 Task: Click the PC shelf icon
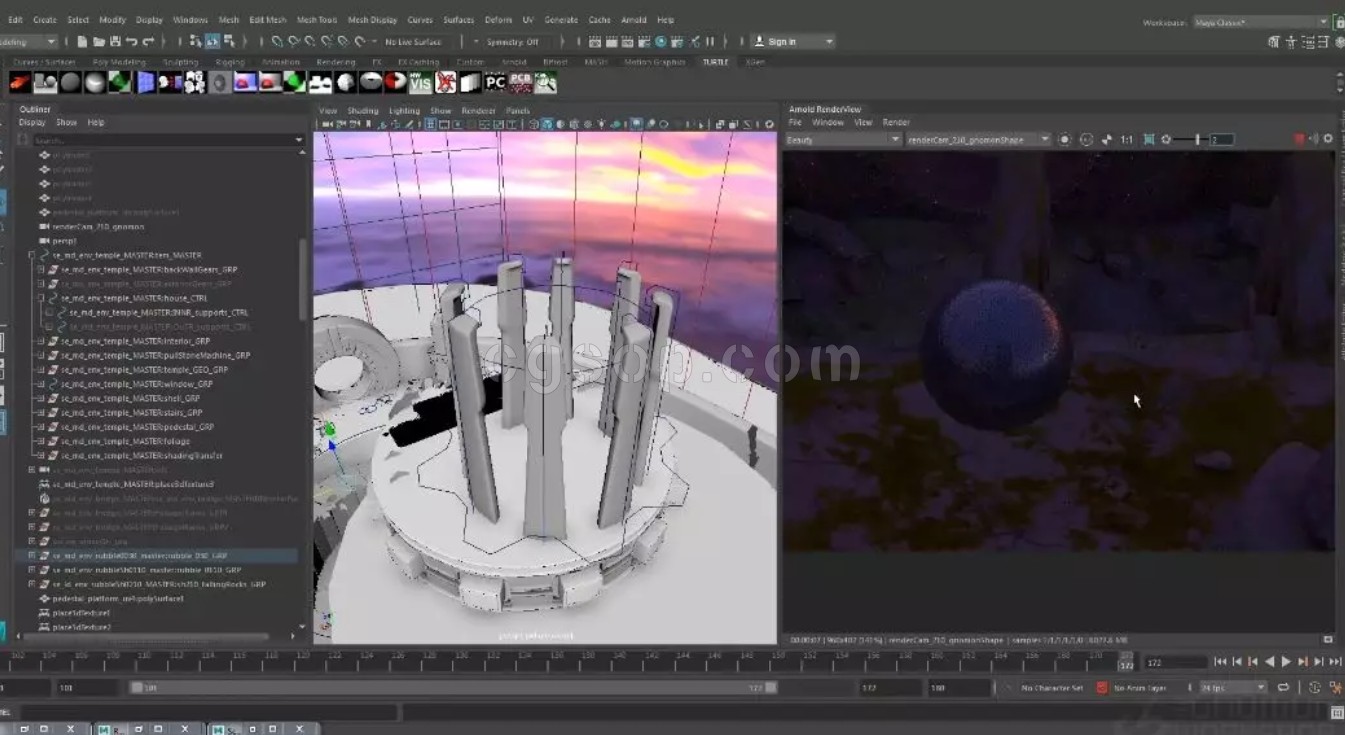[495, 82]
